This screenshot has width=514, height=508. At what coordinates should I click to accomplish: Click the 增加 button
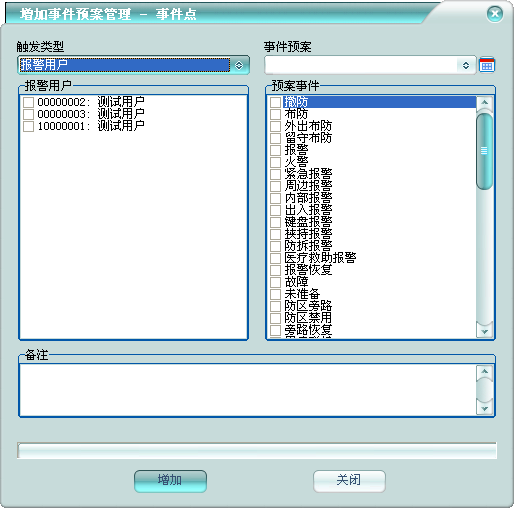(170, 481)
